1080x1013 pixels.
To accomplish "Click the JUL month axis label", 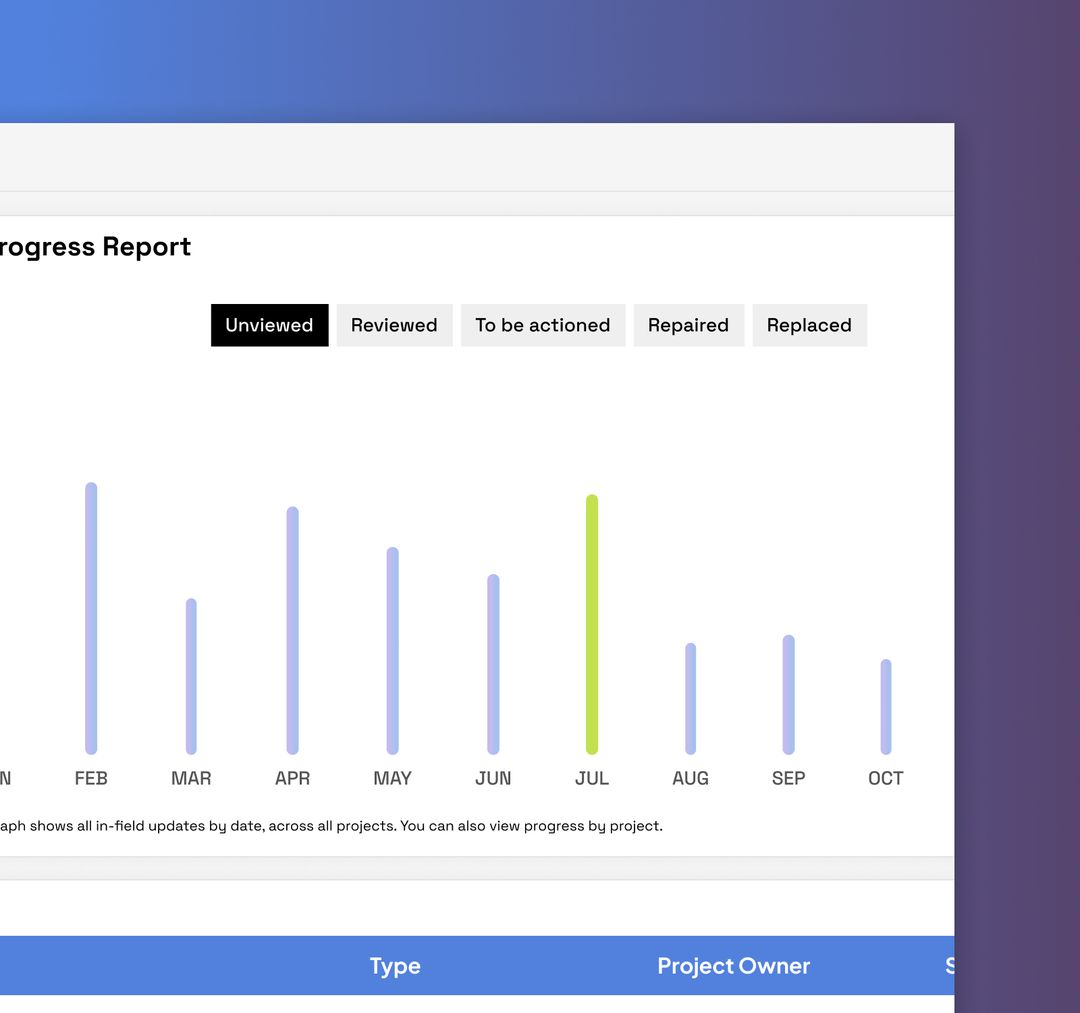I will point(592,778).
